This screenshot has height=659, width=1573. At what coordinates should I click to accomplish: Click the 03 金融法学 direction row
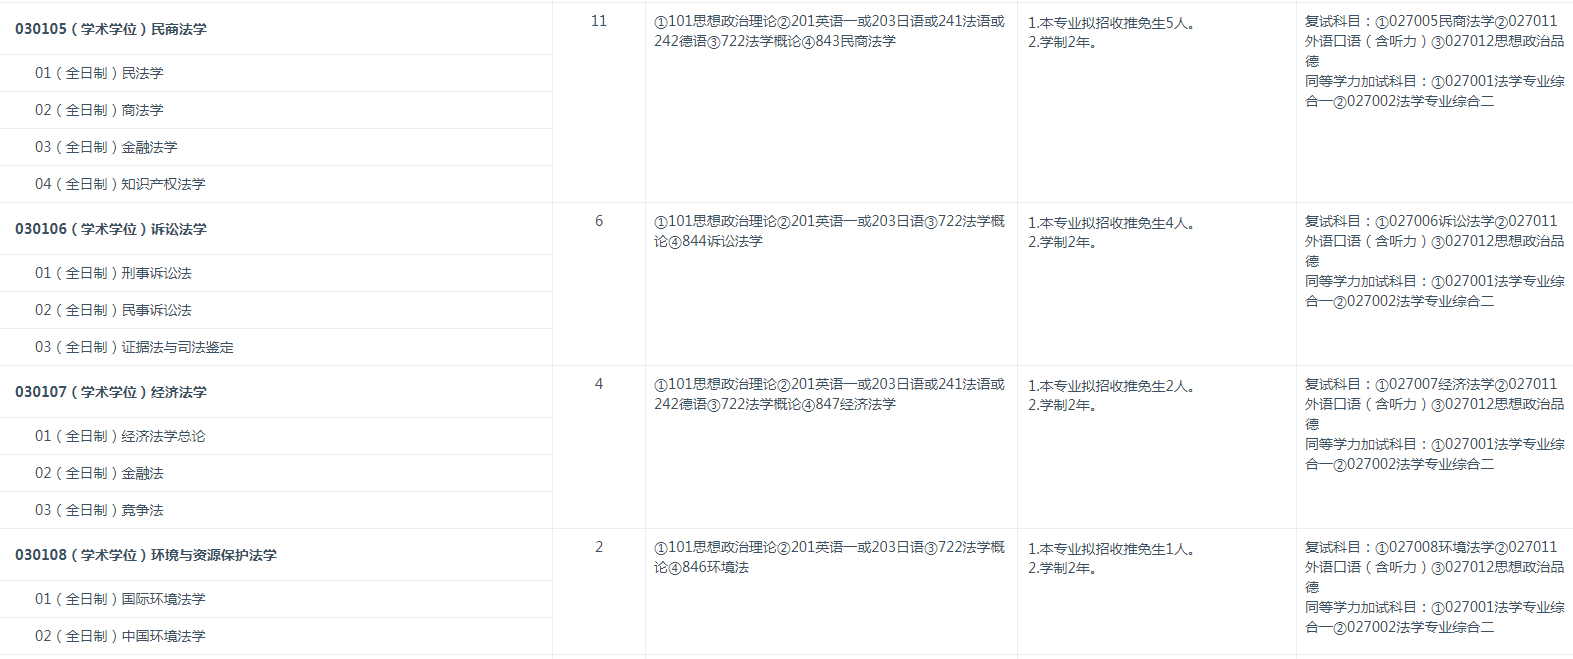coord(106,147)
